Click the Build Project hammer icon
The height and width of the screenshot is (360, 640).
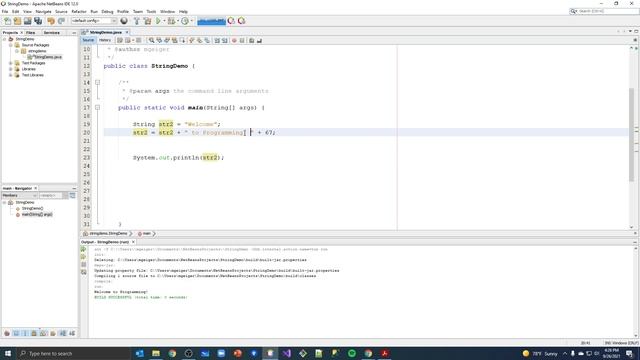[x=137, y=21]
